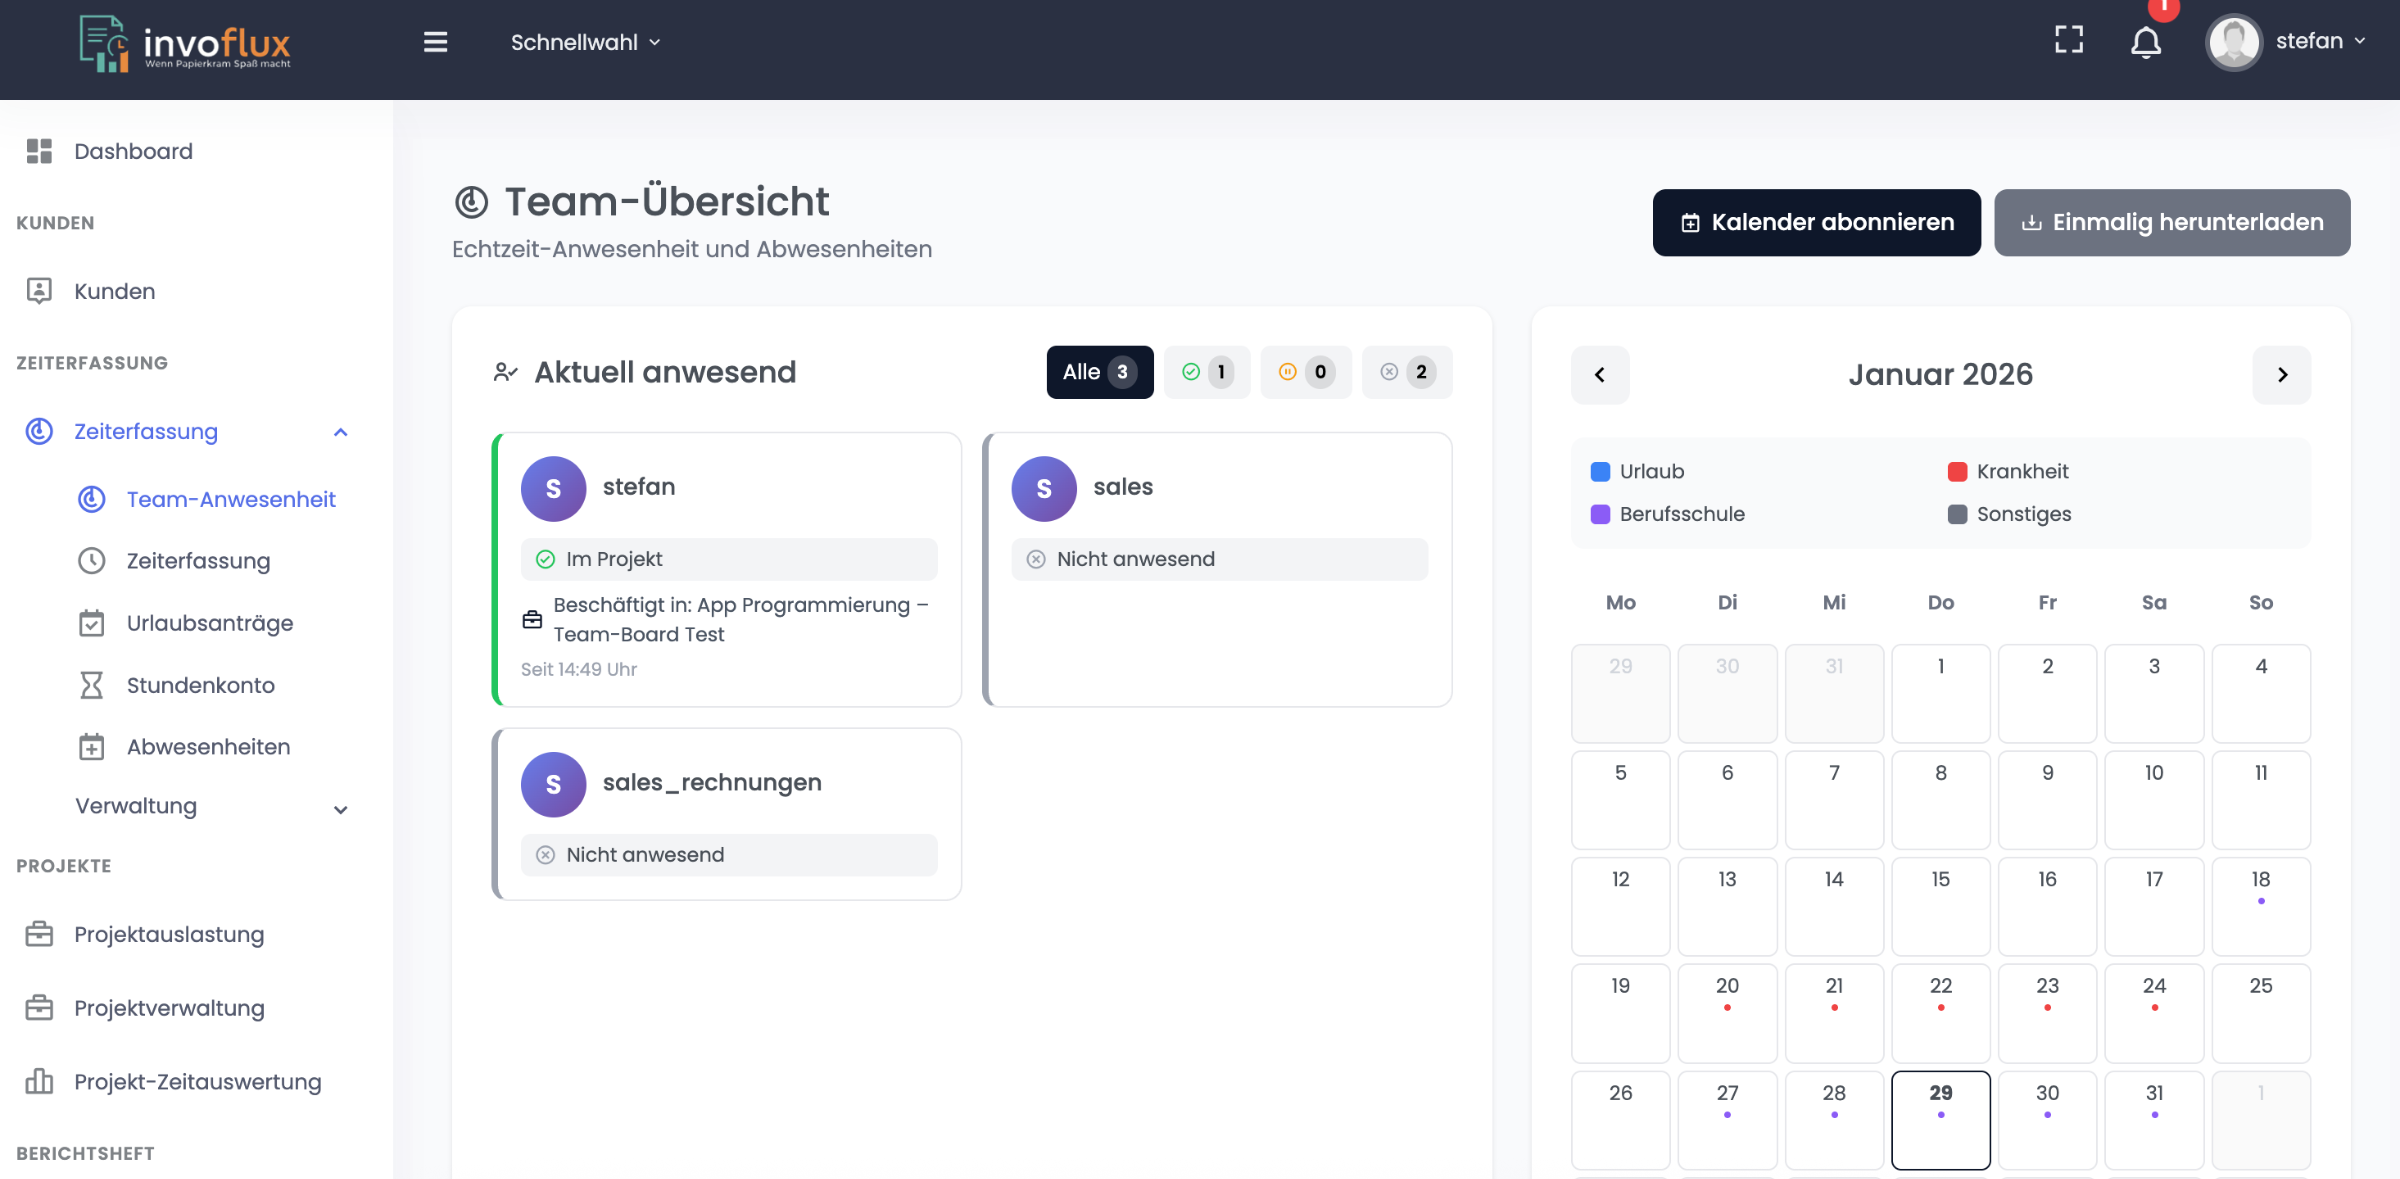This screenshot has width=2400, height=1179.
Task: Toggle fullscreen mode icon
Action: pos(2069,40)
